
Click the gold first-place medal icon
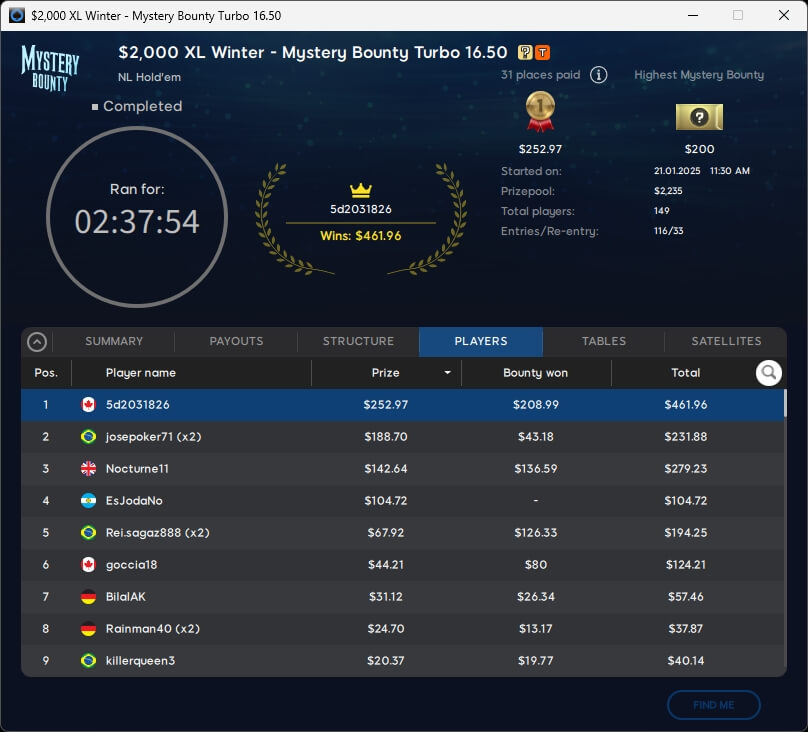tap(540, 111)
